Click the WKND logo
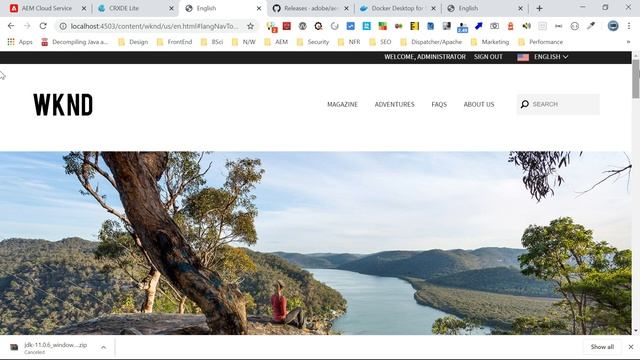The height and width of the screenshot is (360, 640). [63, 105]
